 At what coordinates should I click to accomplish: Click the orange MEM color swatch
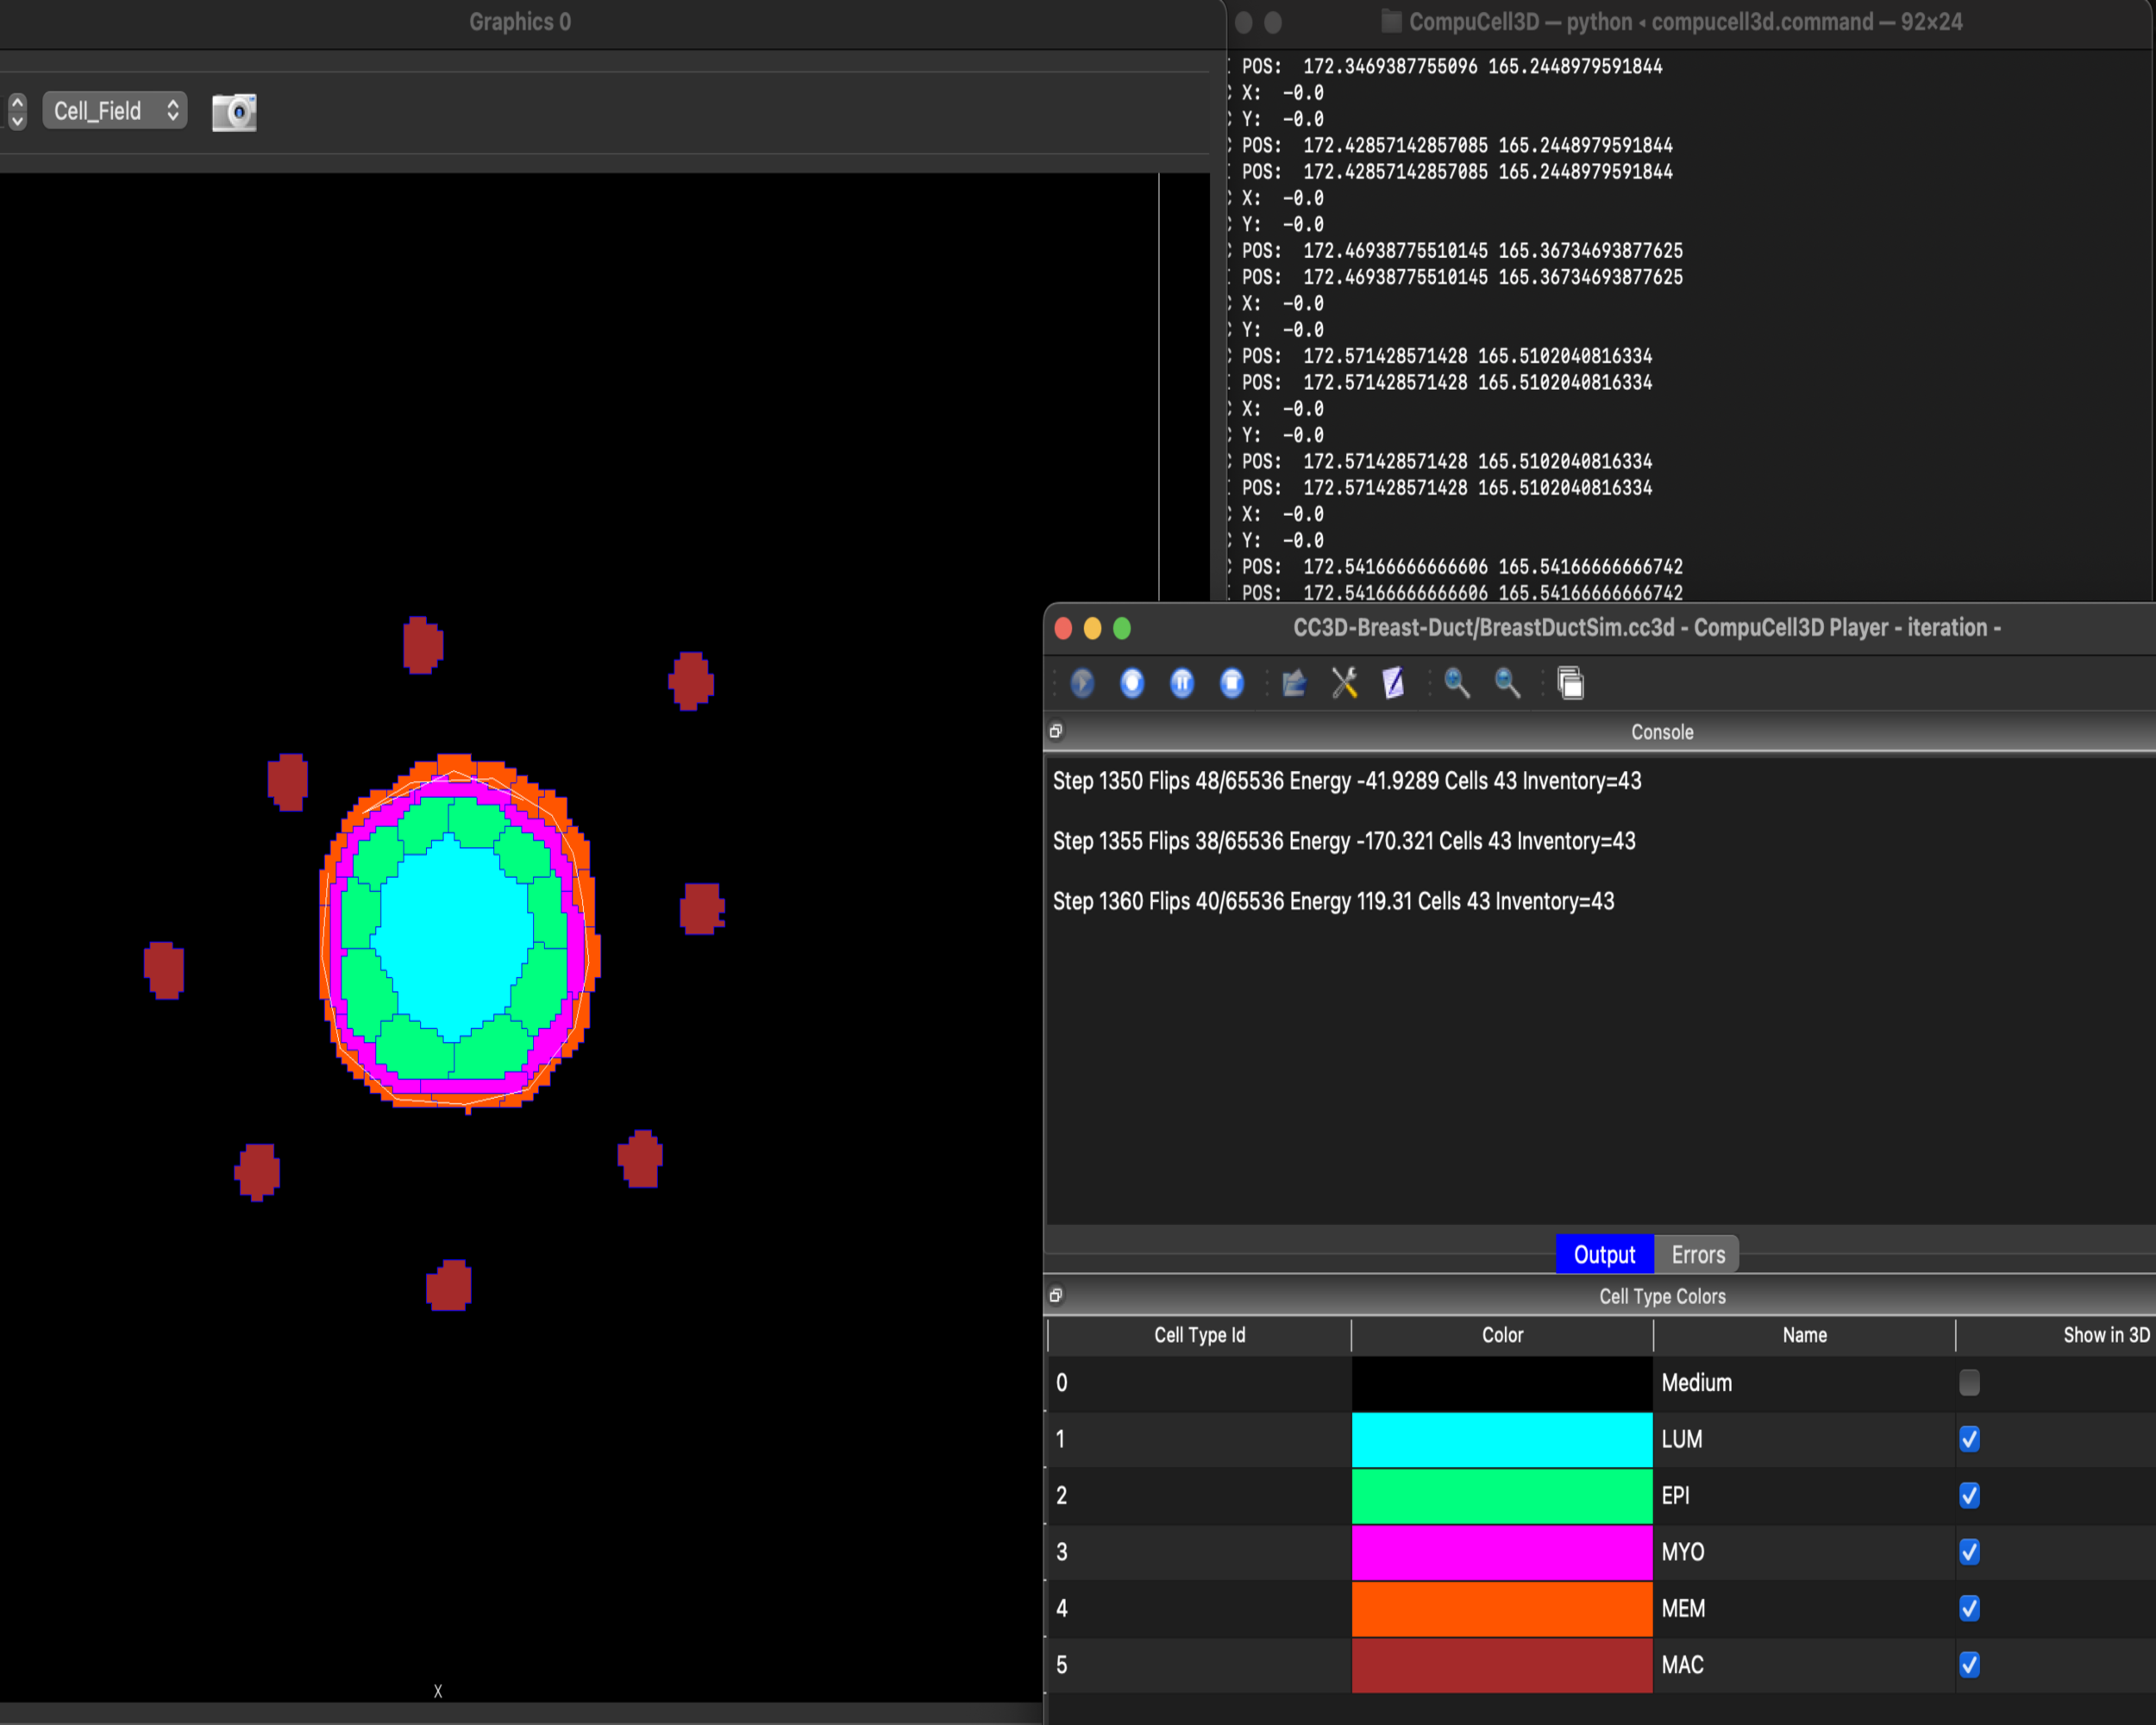pos(1502,1609)
